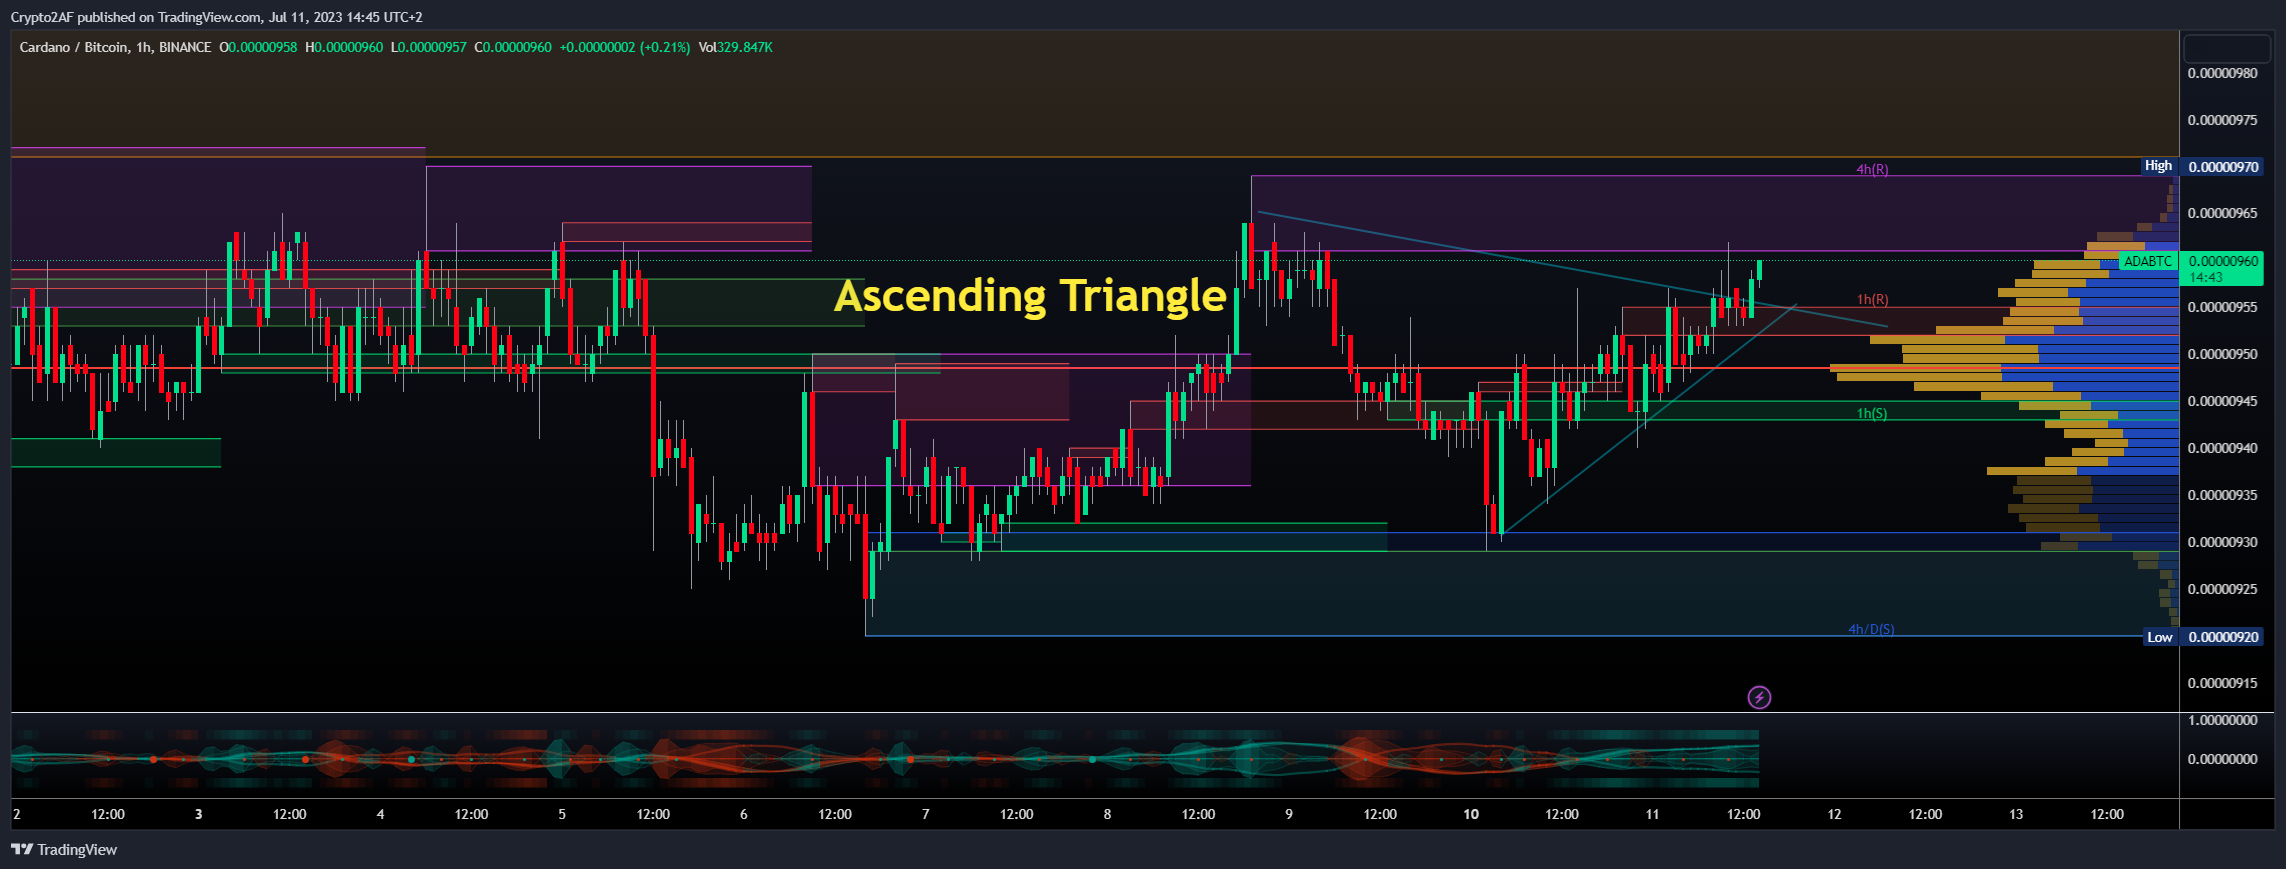
Task: Click date label 11 on time axis
Action: [1652, 814]
